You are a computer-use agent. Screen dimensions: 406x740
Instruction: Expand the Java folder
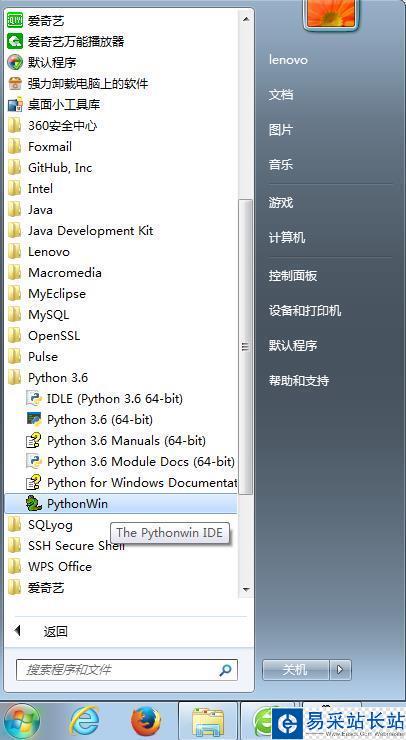click(31, 210)
